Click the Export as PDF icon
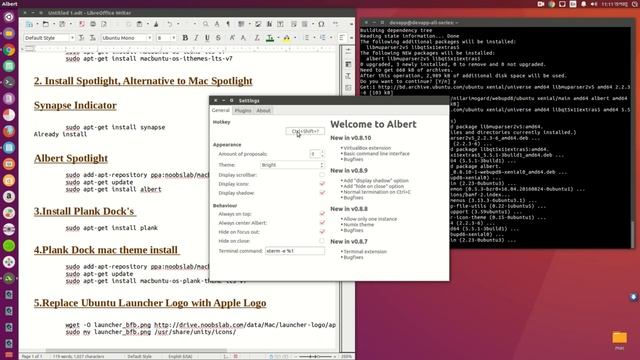Image resolution: width=640 pixels, height=360 pixels. tap(82, 24)
